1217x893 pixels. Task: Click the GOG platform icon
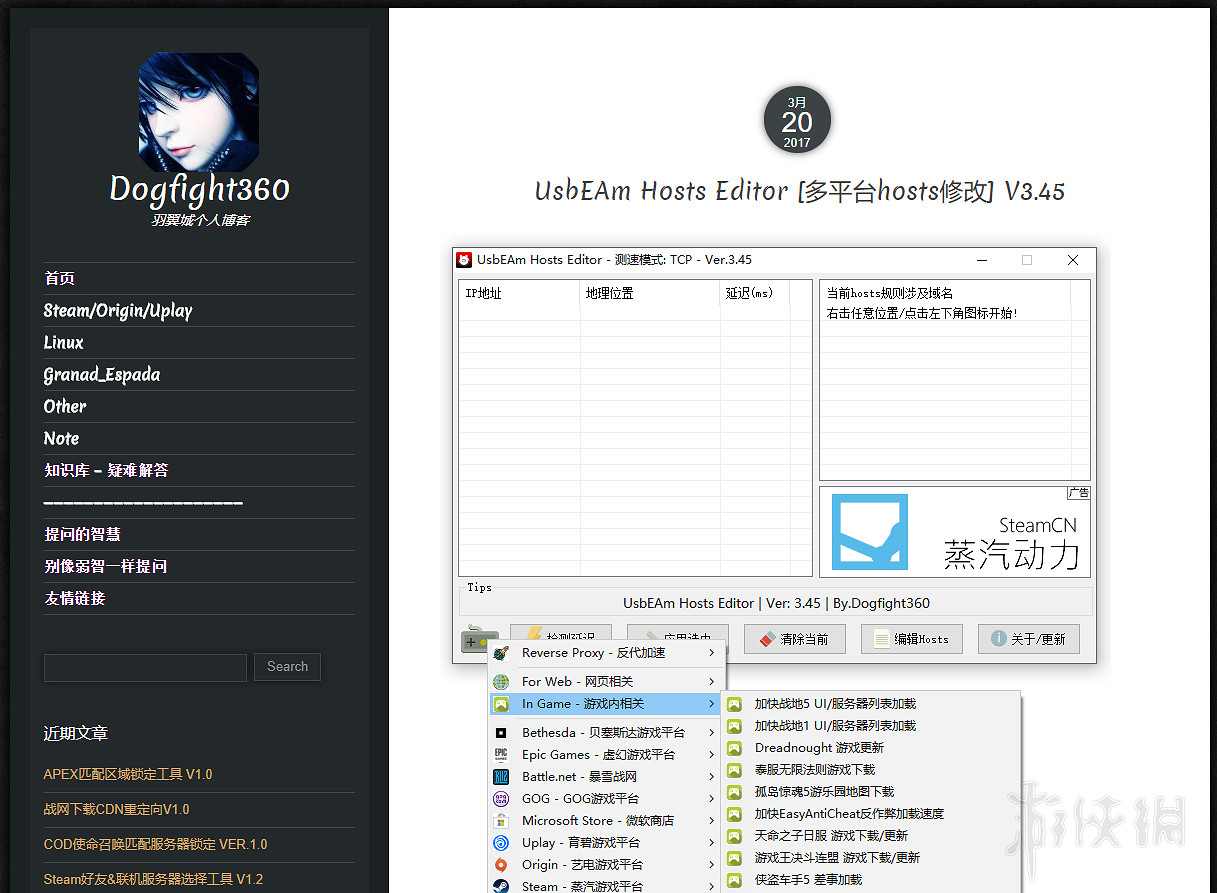(x=502, y=799)
